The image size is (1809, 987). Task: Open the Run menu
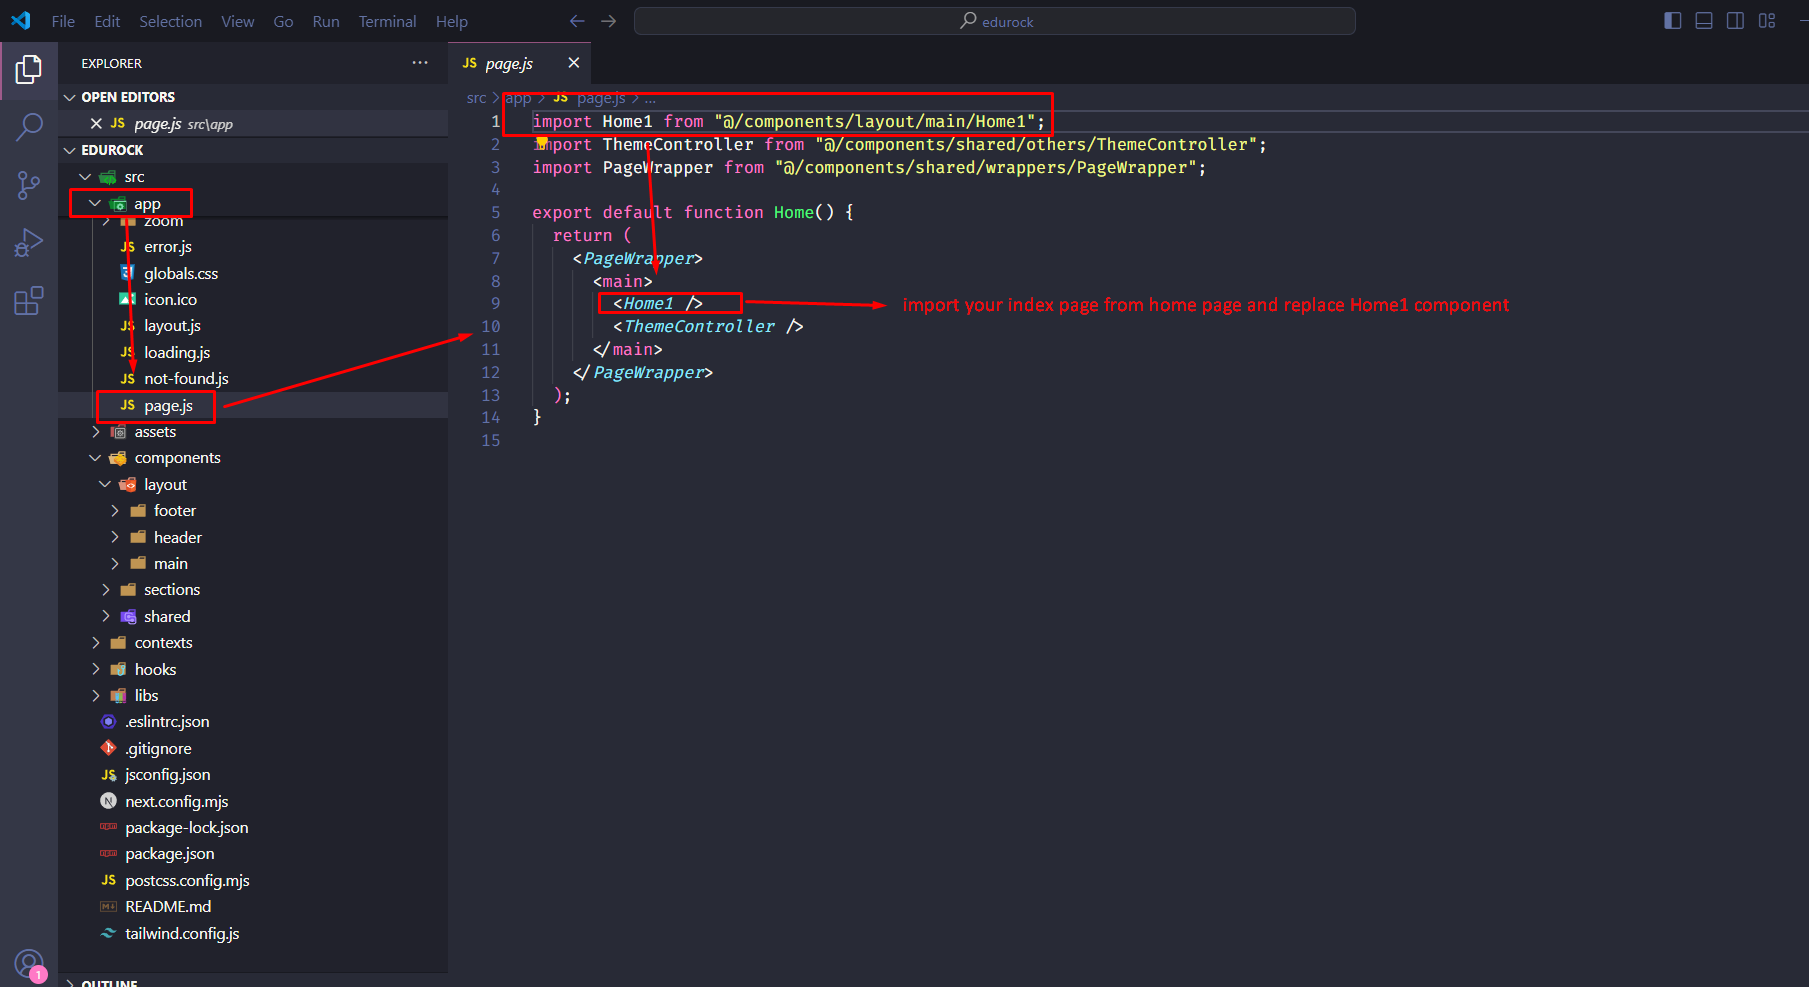(326, 21)
